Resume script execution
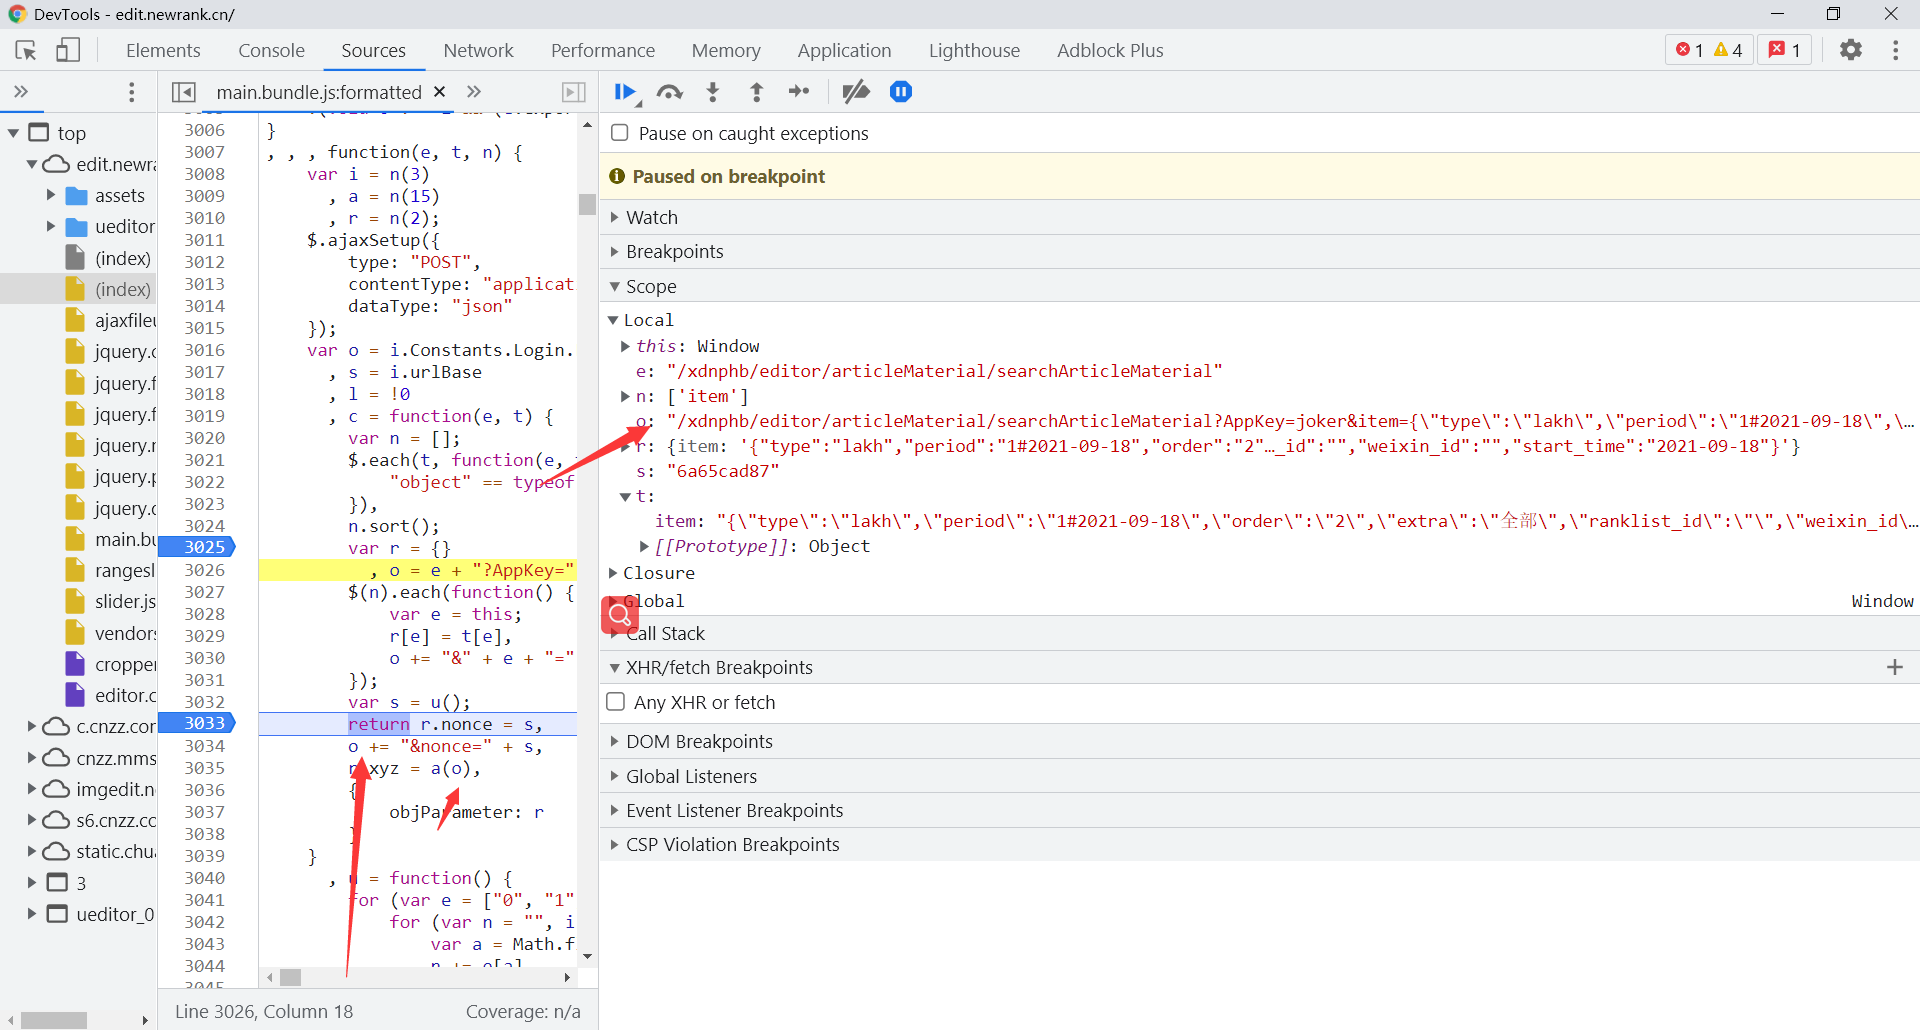 click(626, 92)
